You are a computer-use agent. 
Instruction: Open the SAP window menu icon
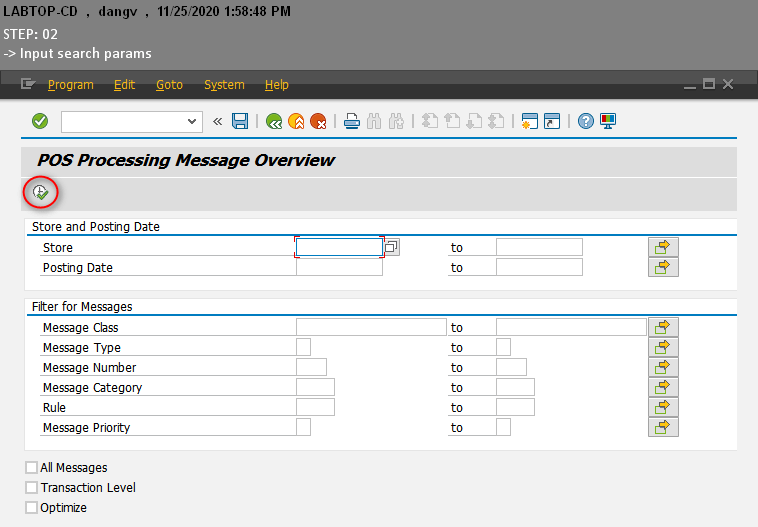pyautogui.click(x=28, y=85)
